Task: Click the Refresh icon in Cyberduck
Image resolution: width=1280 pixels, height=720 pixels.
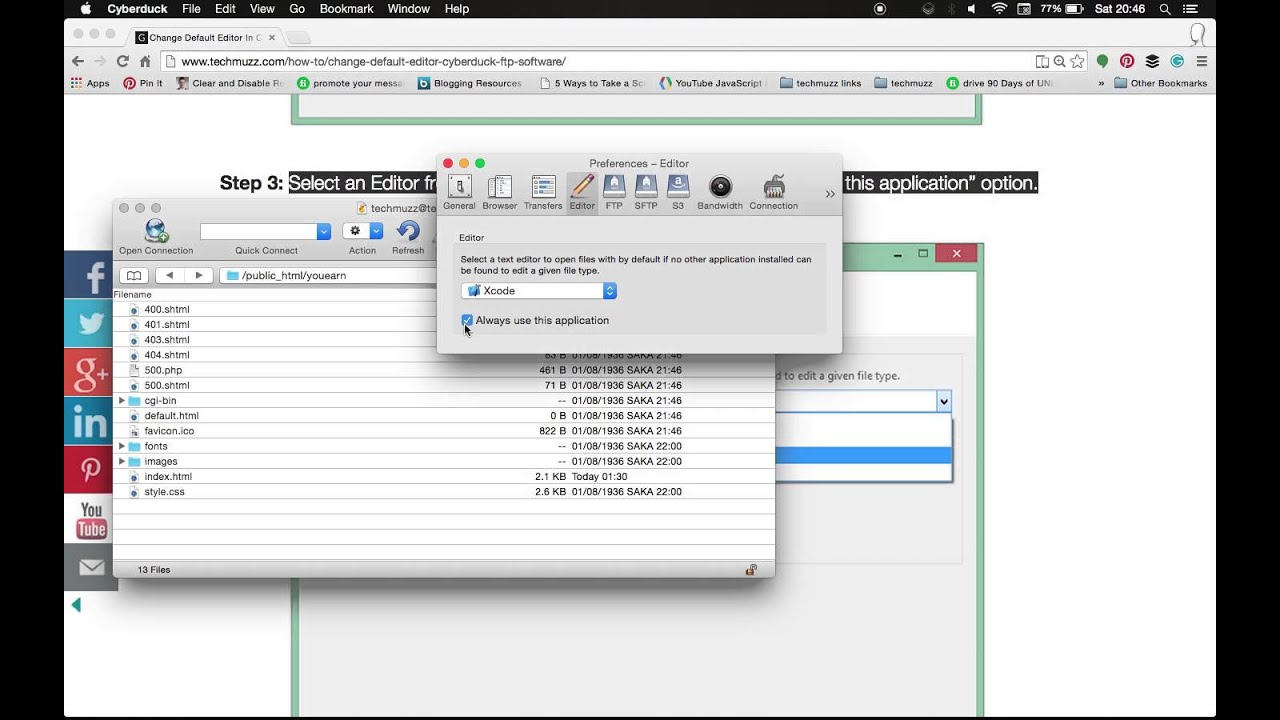Action: pyautogui.click(x=408, y=231)
